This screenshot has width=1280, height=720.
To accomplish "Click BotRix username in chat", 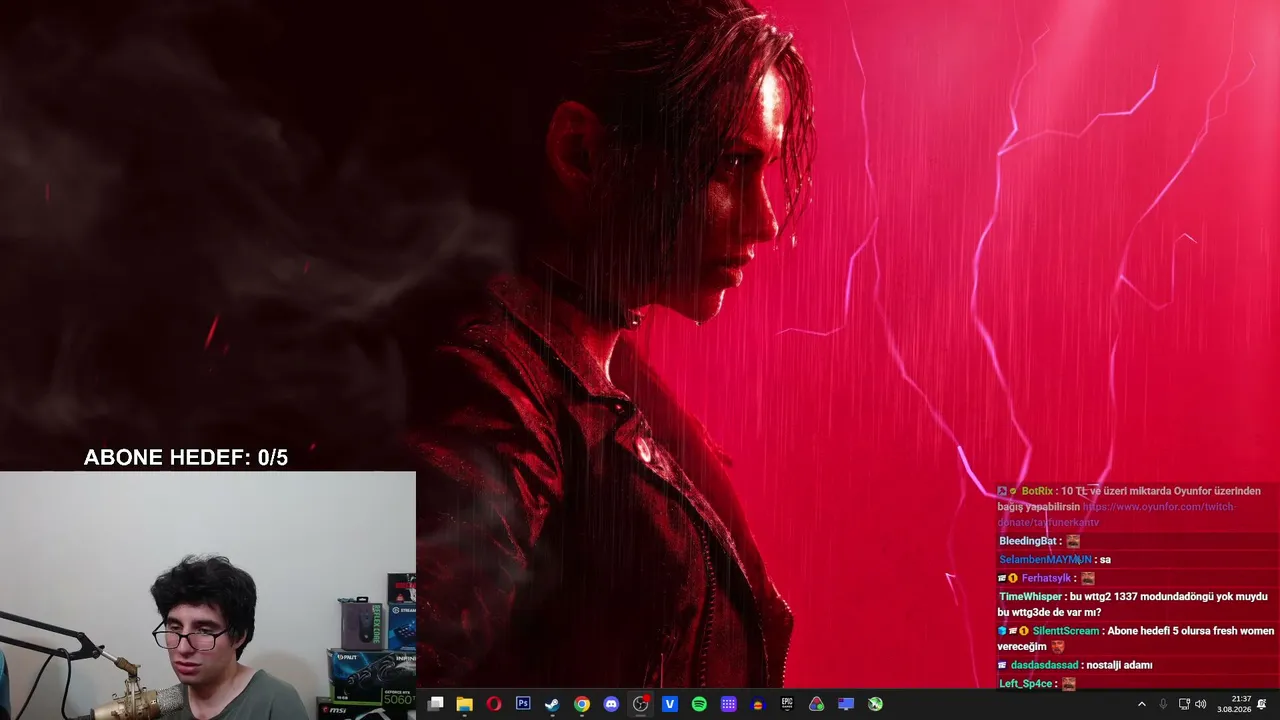I will (1037, 491).
